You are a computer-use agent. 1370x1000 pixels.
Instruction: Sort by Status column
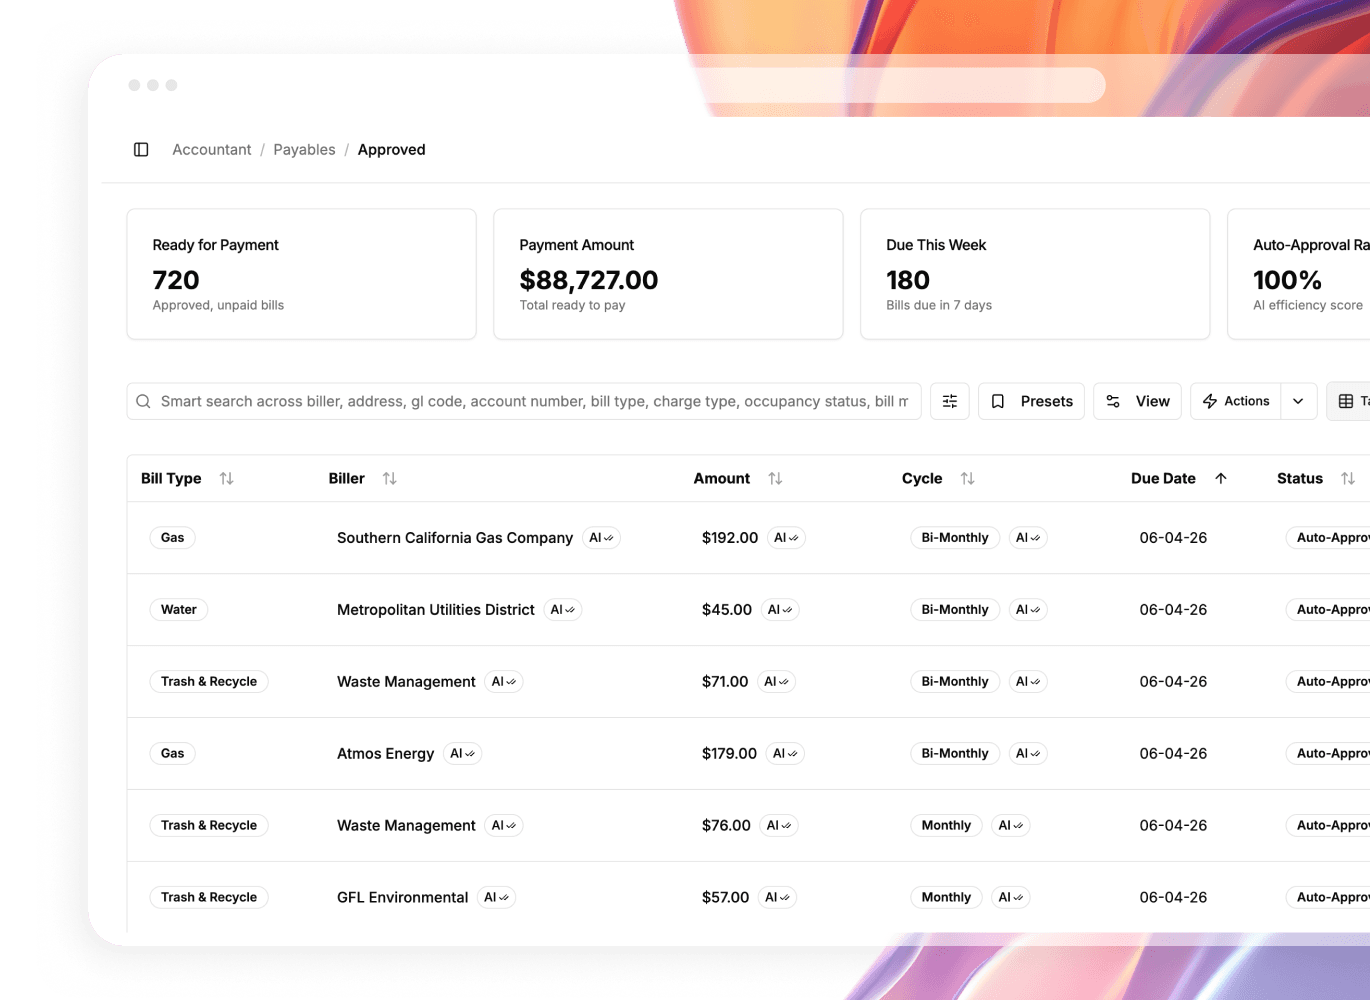(1348, 479)
